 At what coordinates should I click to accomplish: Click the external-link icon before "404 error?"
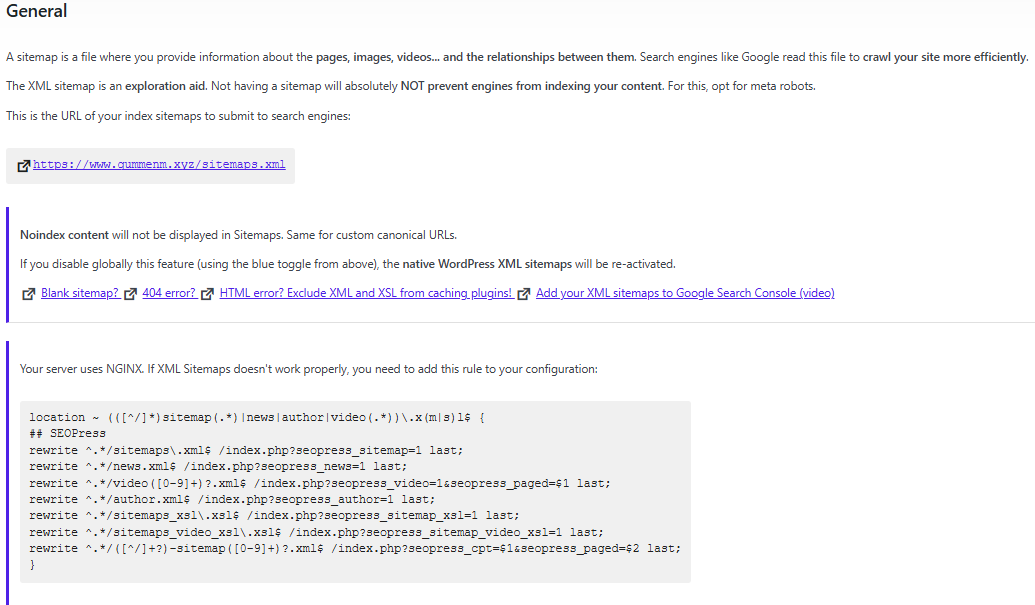130,293
